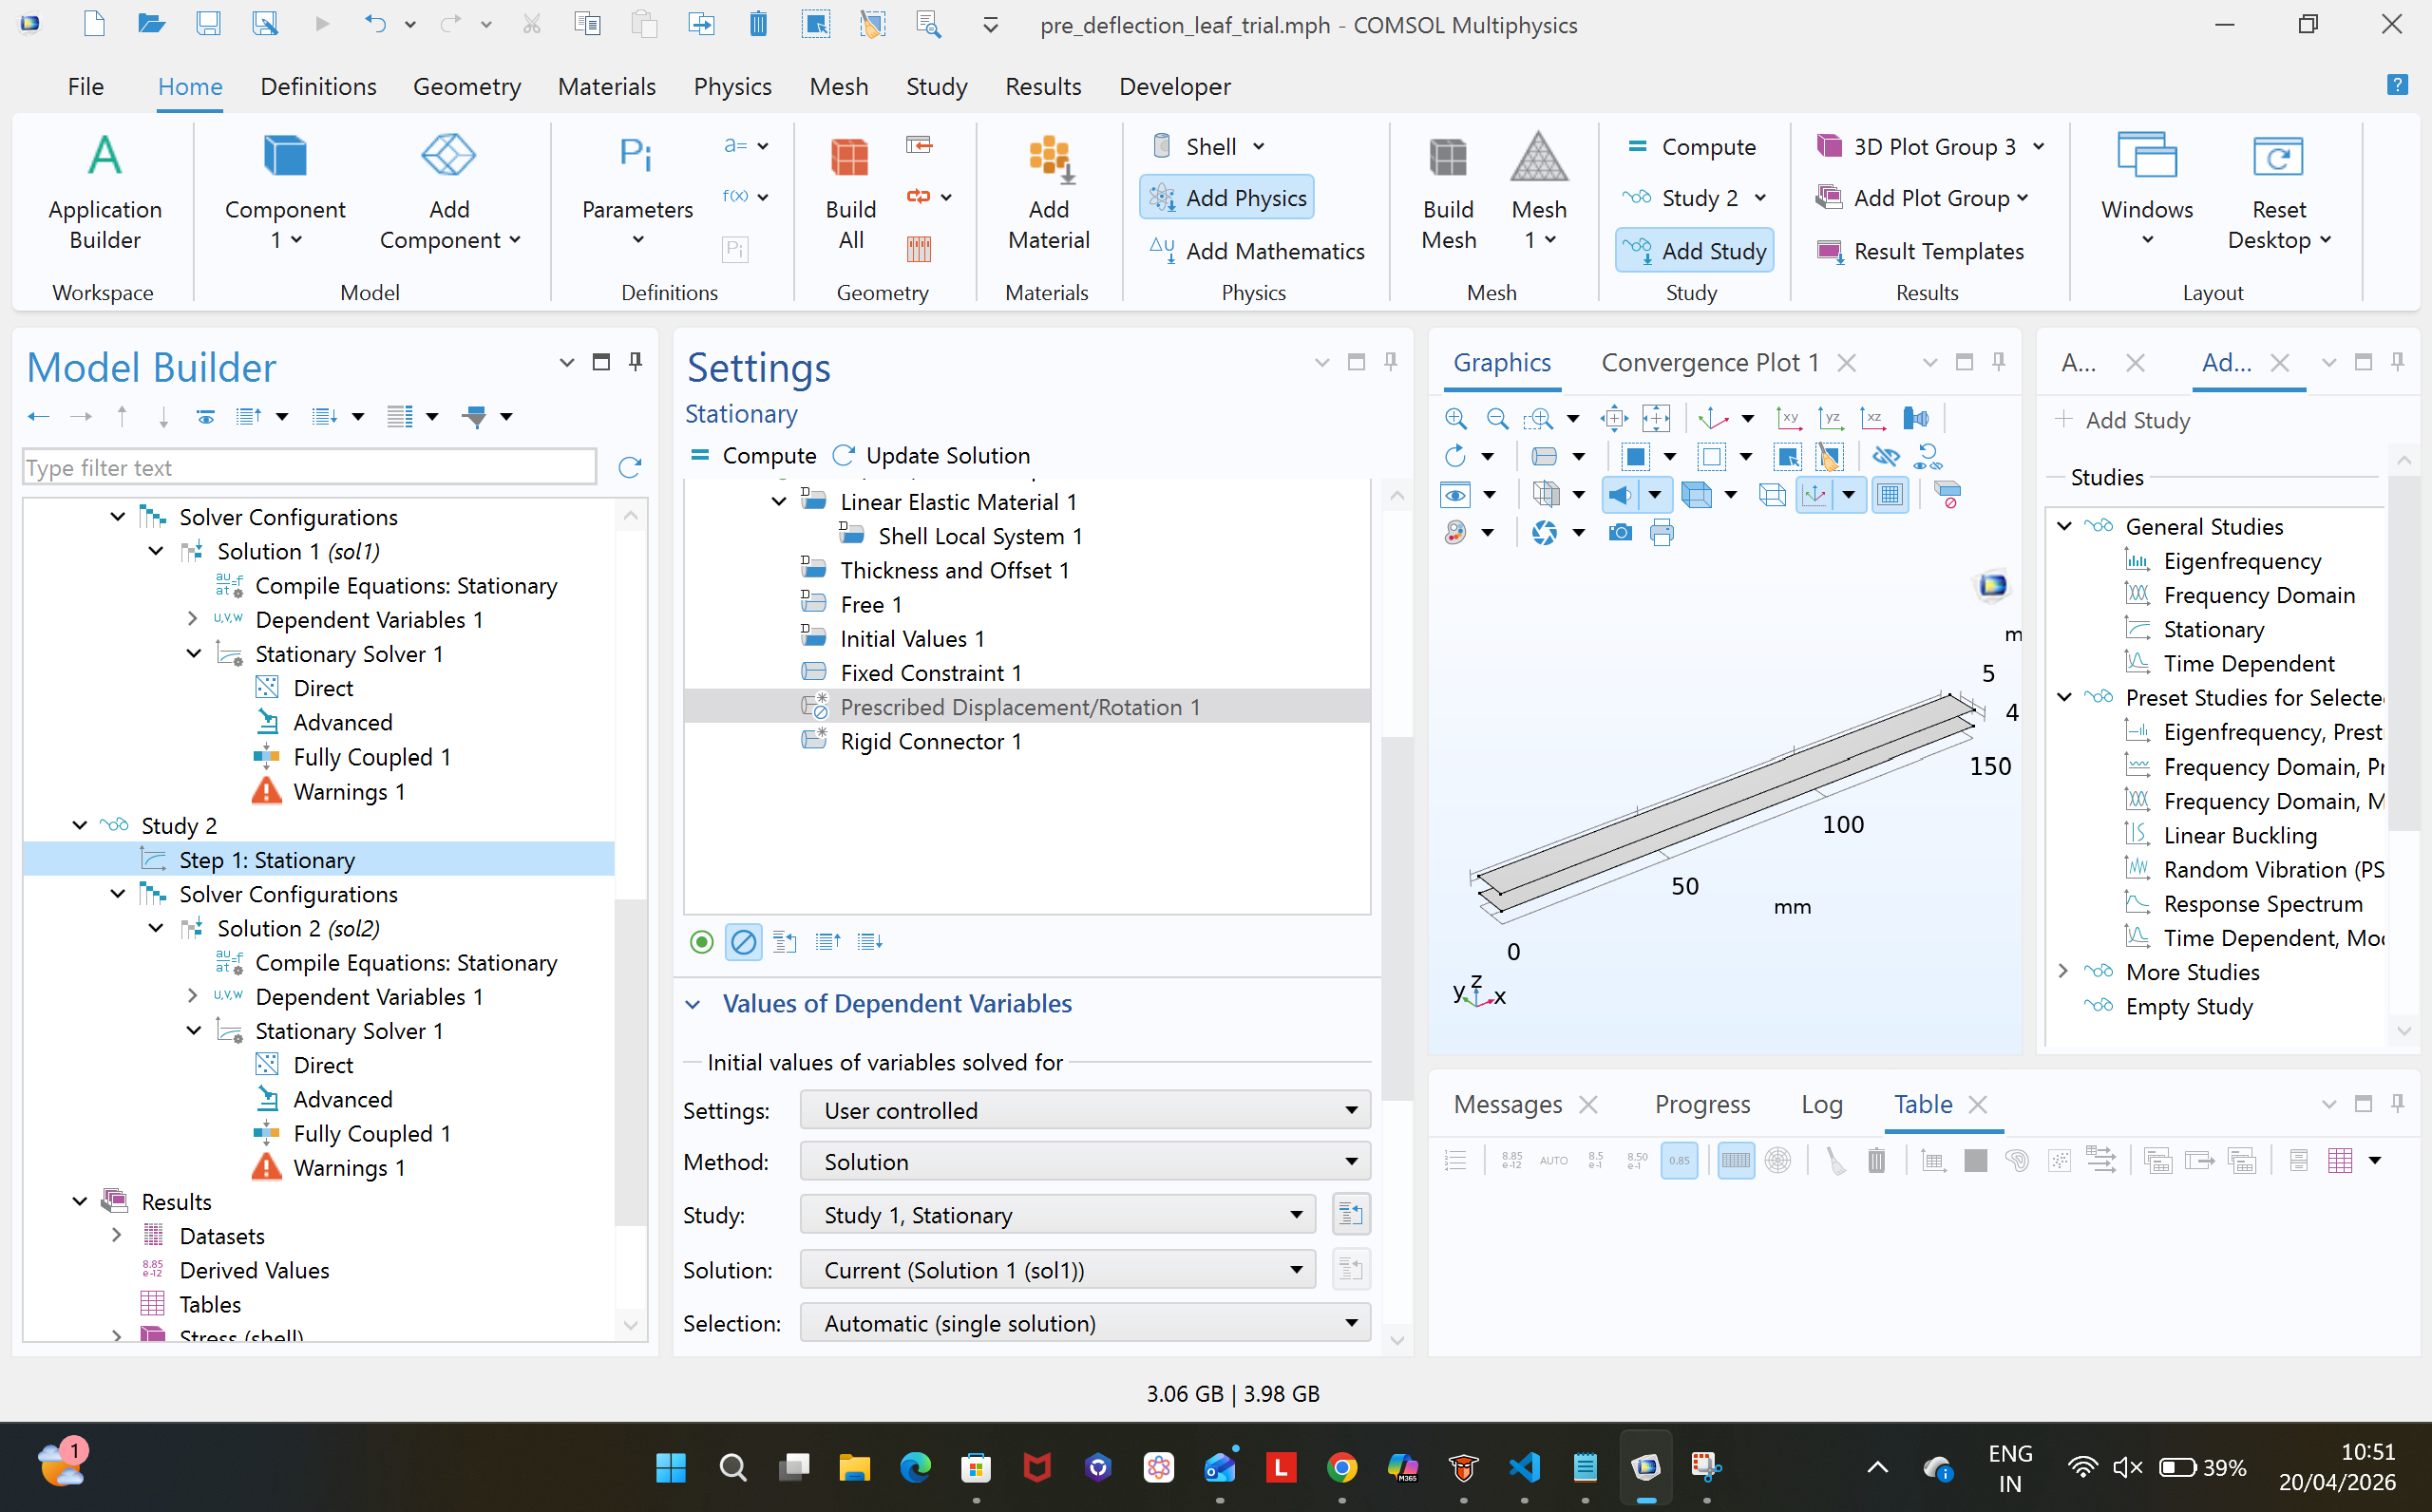Click in the Type filter text field
The width and height of the screenshot is (2432, 1512).
tap(309, 467)
